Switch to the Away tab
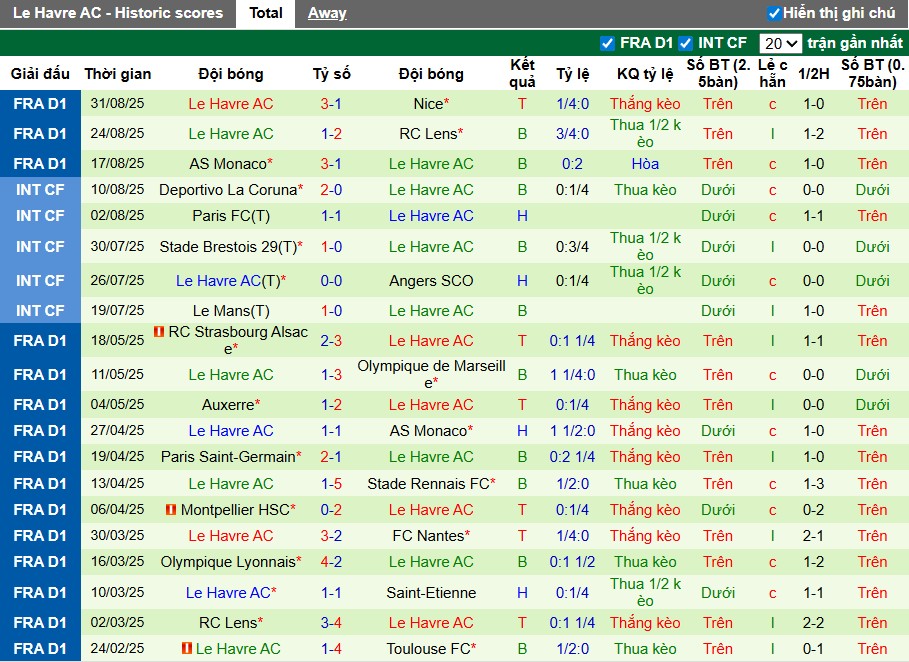909x662 pixels. (x=327, y=13)
